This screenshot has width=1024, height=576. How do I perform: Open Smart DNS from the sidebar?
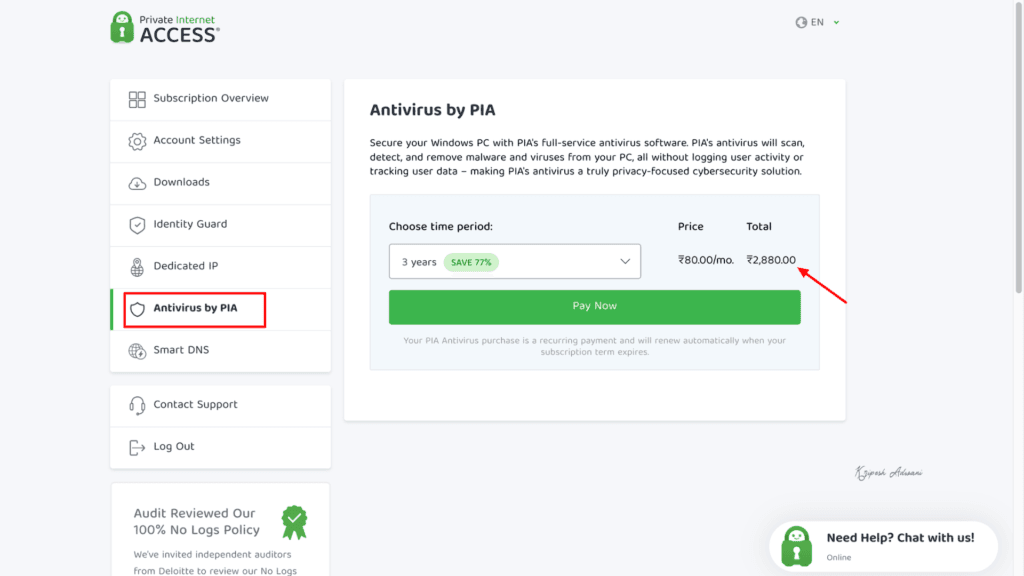(x=221, y=351)
